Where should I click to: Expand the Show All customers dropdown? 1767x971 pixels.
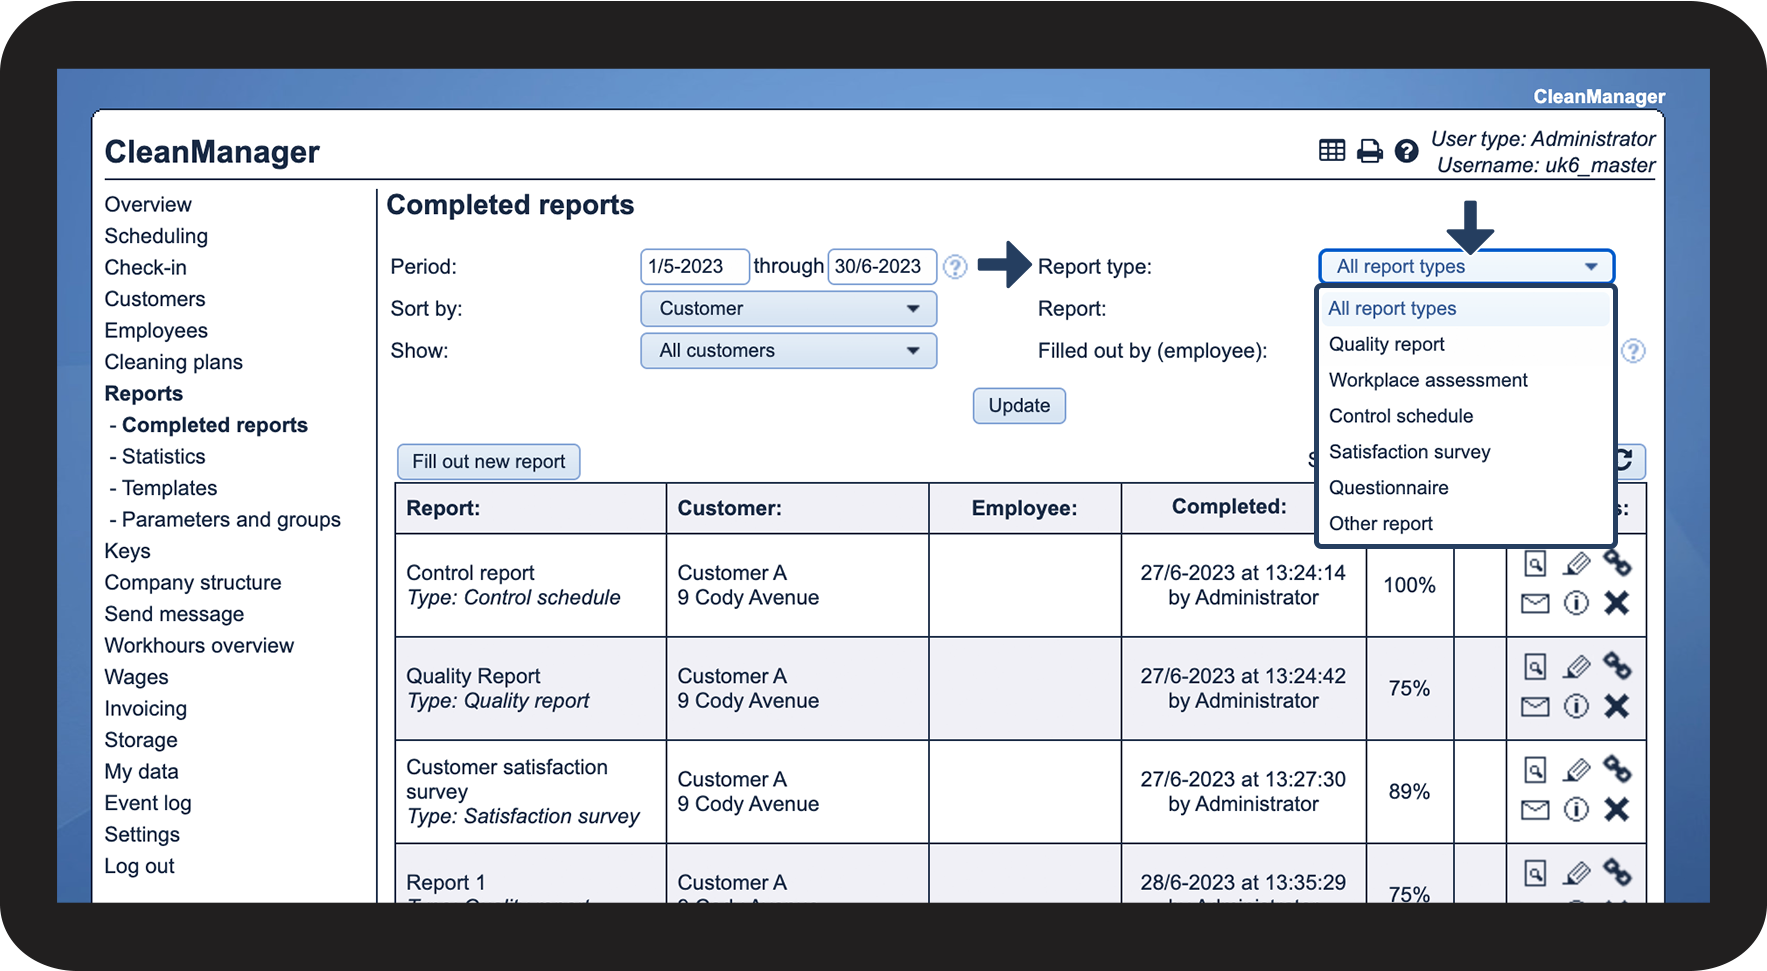[x=788, y=351]
